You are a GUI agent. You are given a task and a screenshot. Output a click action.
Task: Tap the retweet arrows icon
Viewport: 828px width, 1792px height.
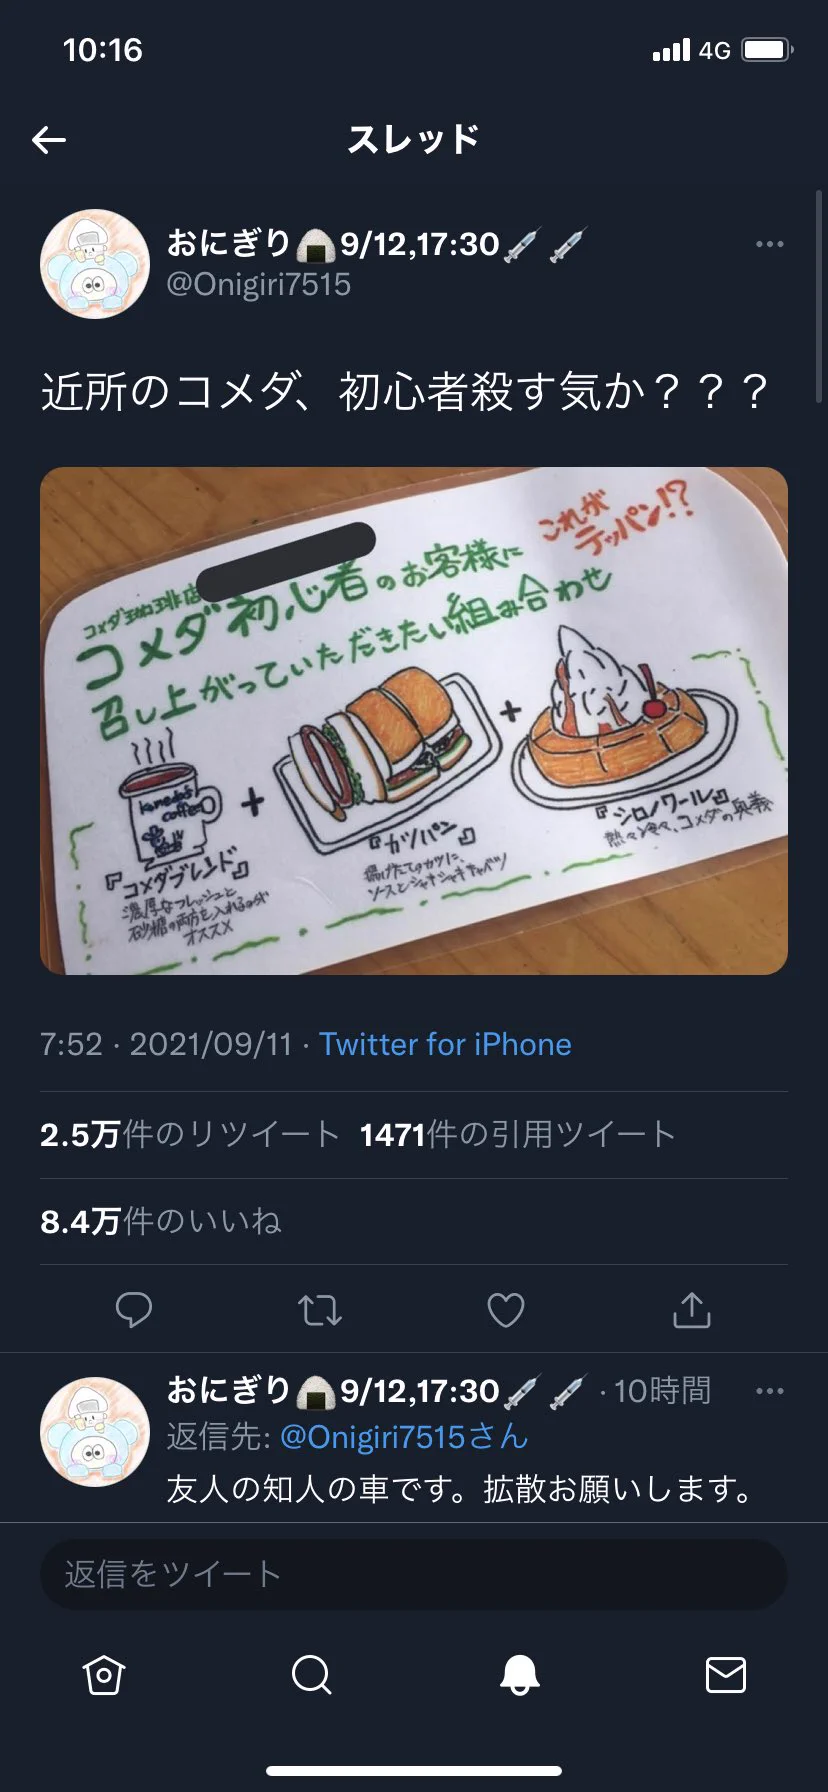(320, 1310)
